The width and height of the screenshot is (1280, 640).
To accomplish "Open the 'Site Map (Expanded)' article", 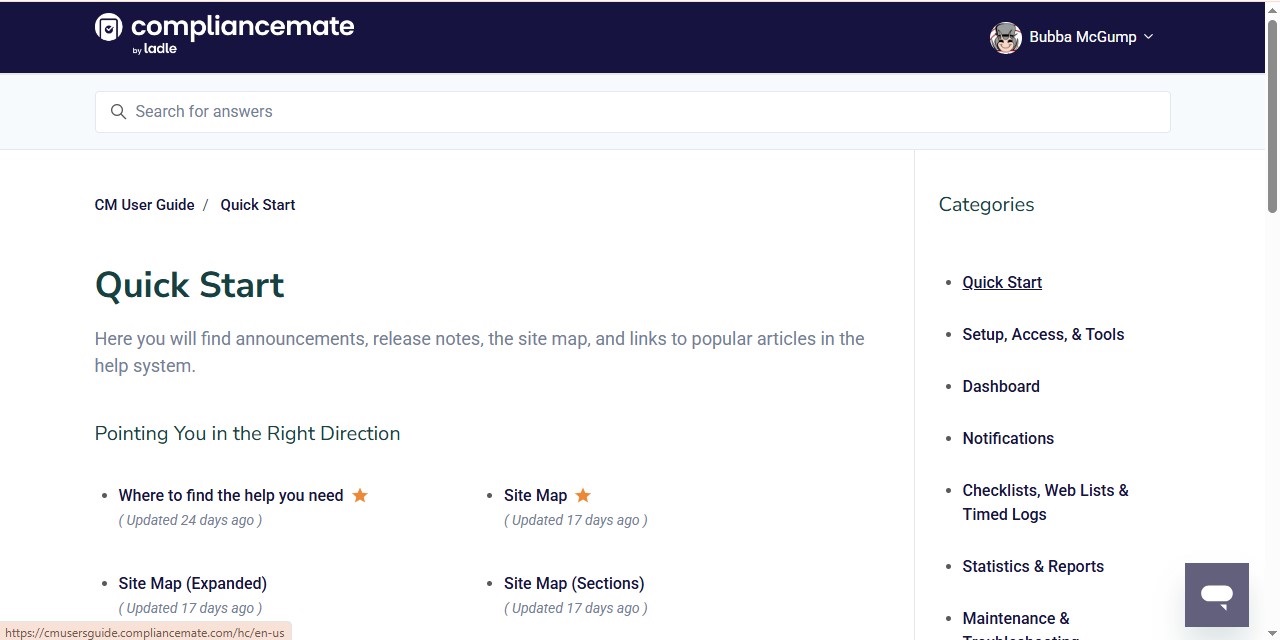I will coord(192,583).
